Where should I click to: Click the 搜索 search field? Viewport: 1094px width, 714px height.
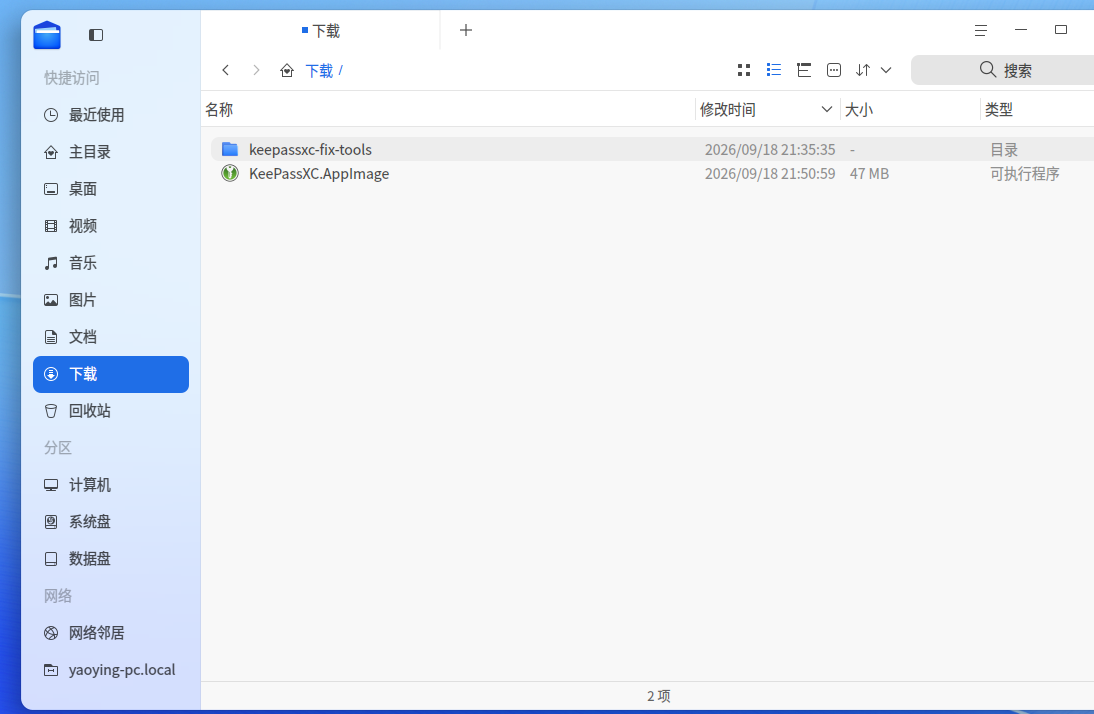1003,70
